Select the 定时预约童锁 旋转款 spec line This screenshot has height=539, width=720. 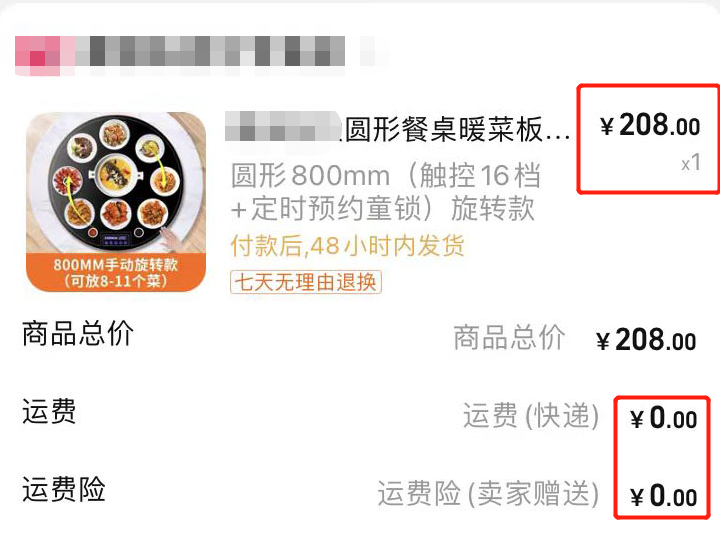tap(383, 209)
